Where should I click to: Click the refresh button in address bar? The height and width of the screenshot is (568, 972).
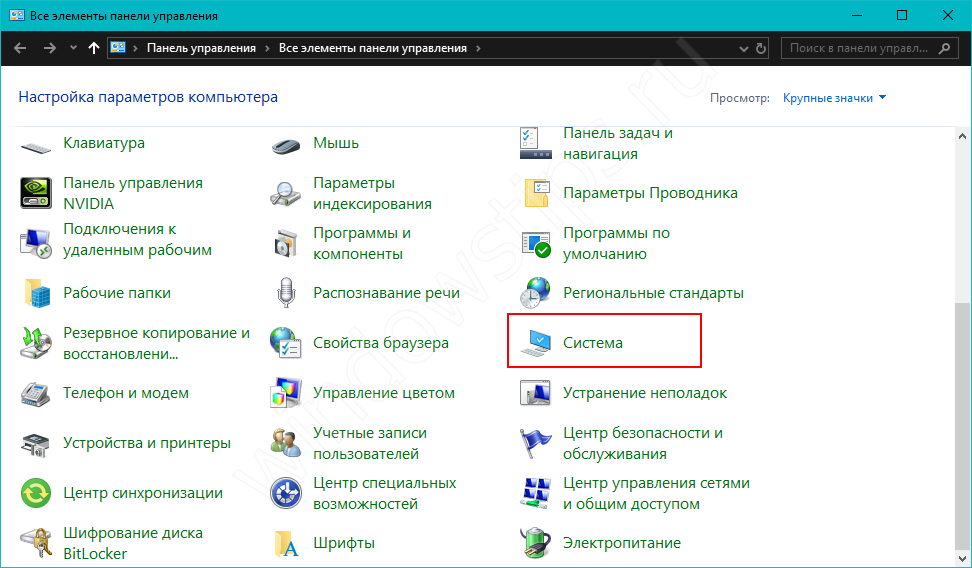click(762, 48)
